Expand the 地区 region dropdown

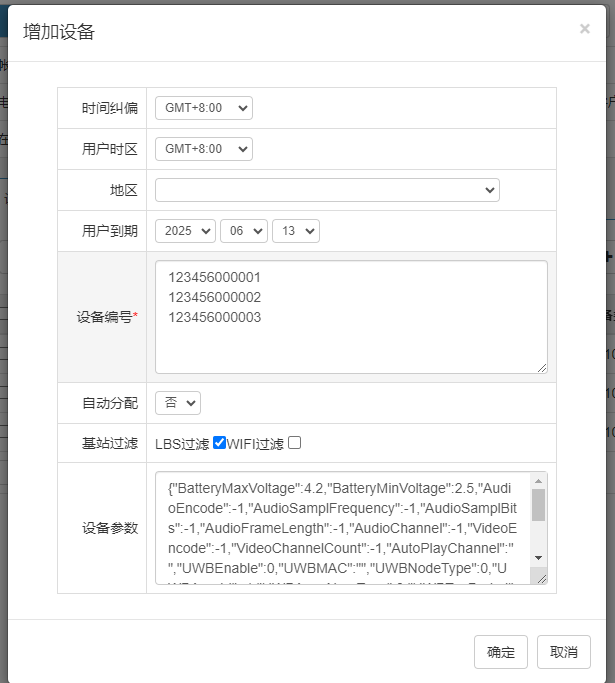326,190
